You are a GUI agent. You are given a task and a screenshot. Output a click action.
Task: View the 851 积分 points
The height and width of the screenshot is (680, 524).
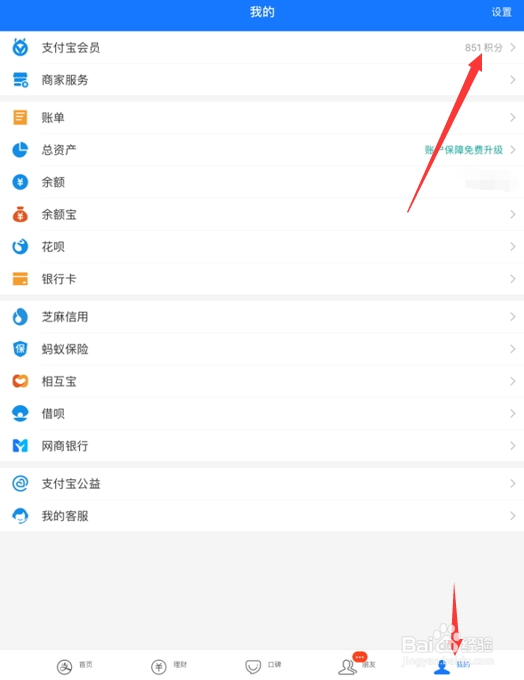[x=484, y=47]
